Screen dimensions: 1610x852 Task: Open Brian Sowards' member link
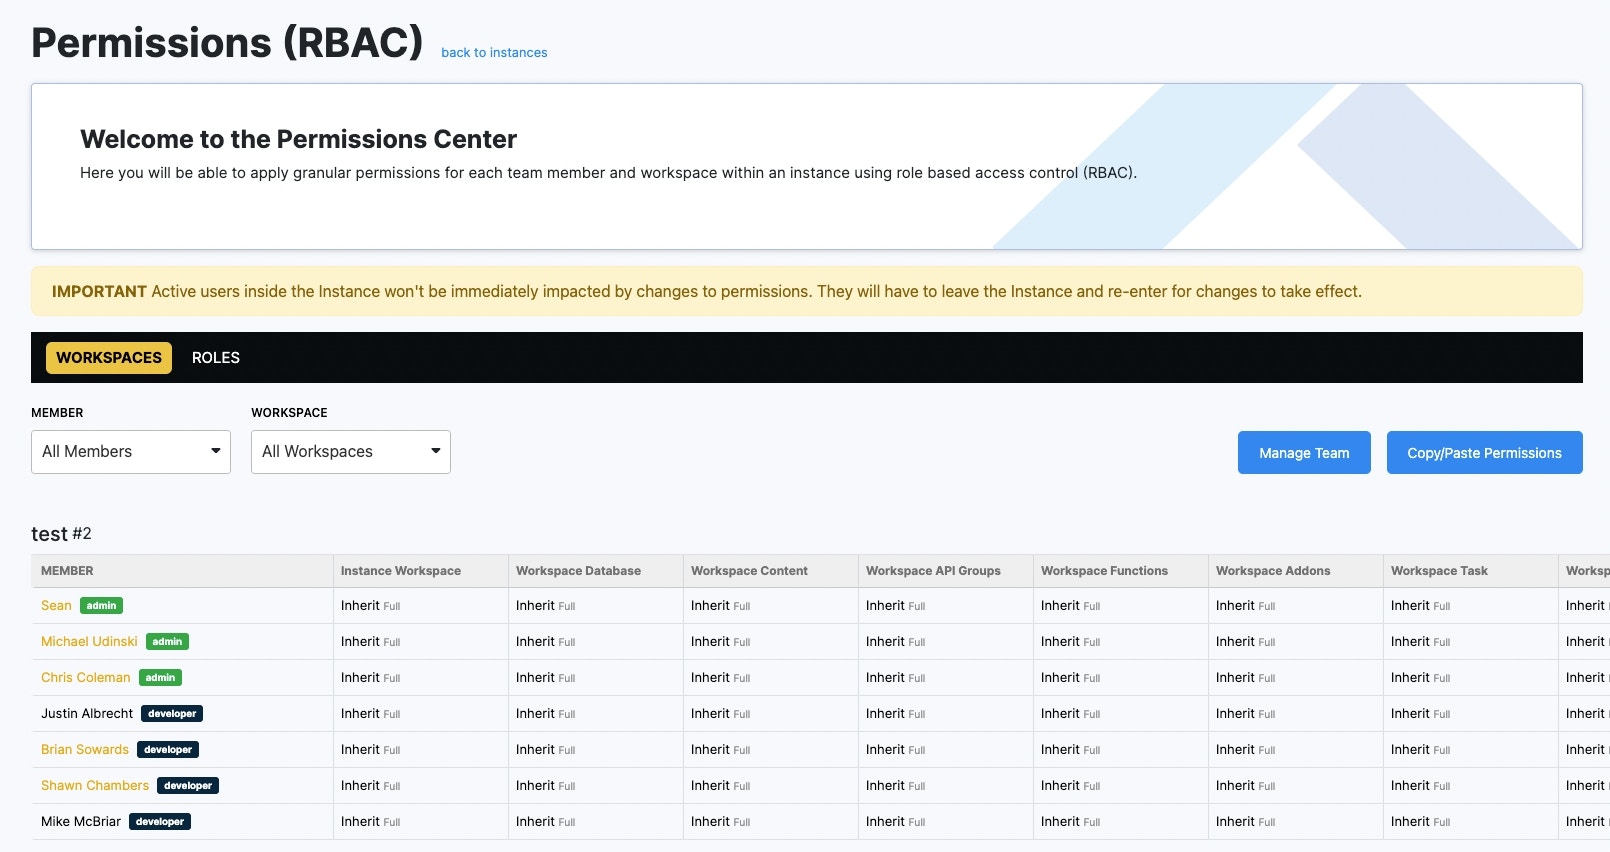pyautogui.click(x=85, y=750)
